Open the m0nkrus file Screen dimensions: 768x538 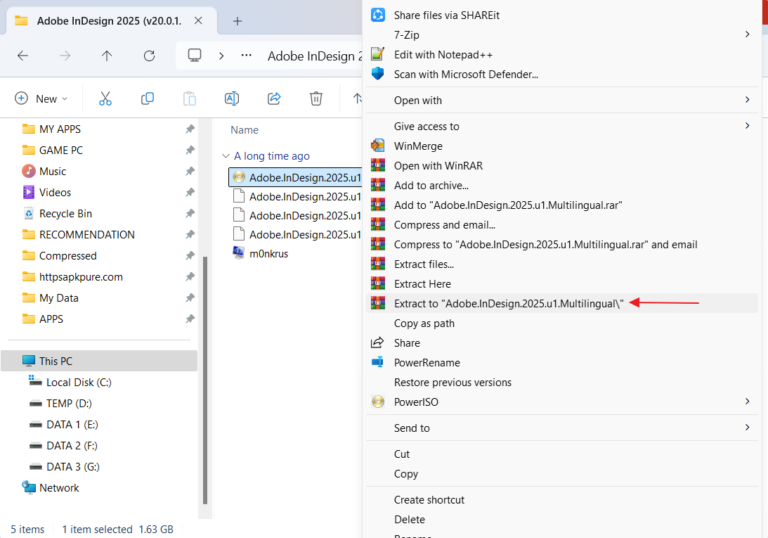270,253
